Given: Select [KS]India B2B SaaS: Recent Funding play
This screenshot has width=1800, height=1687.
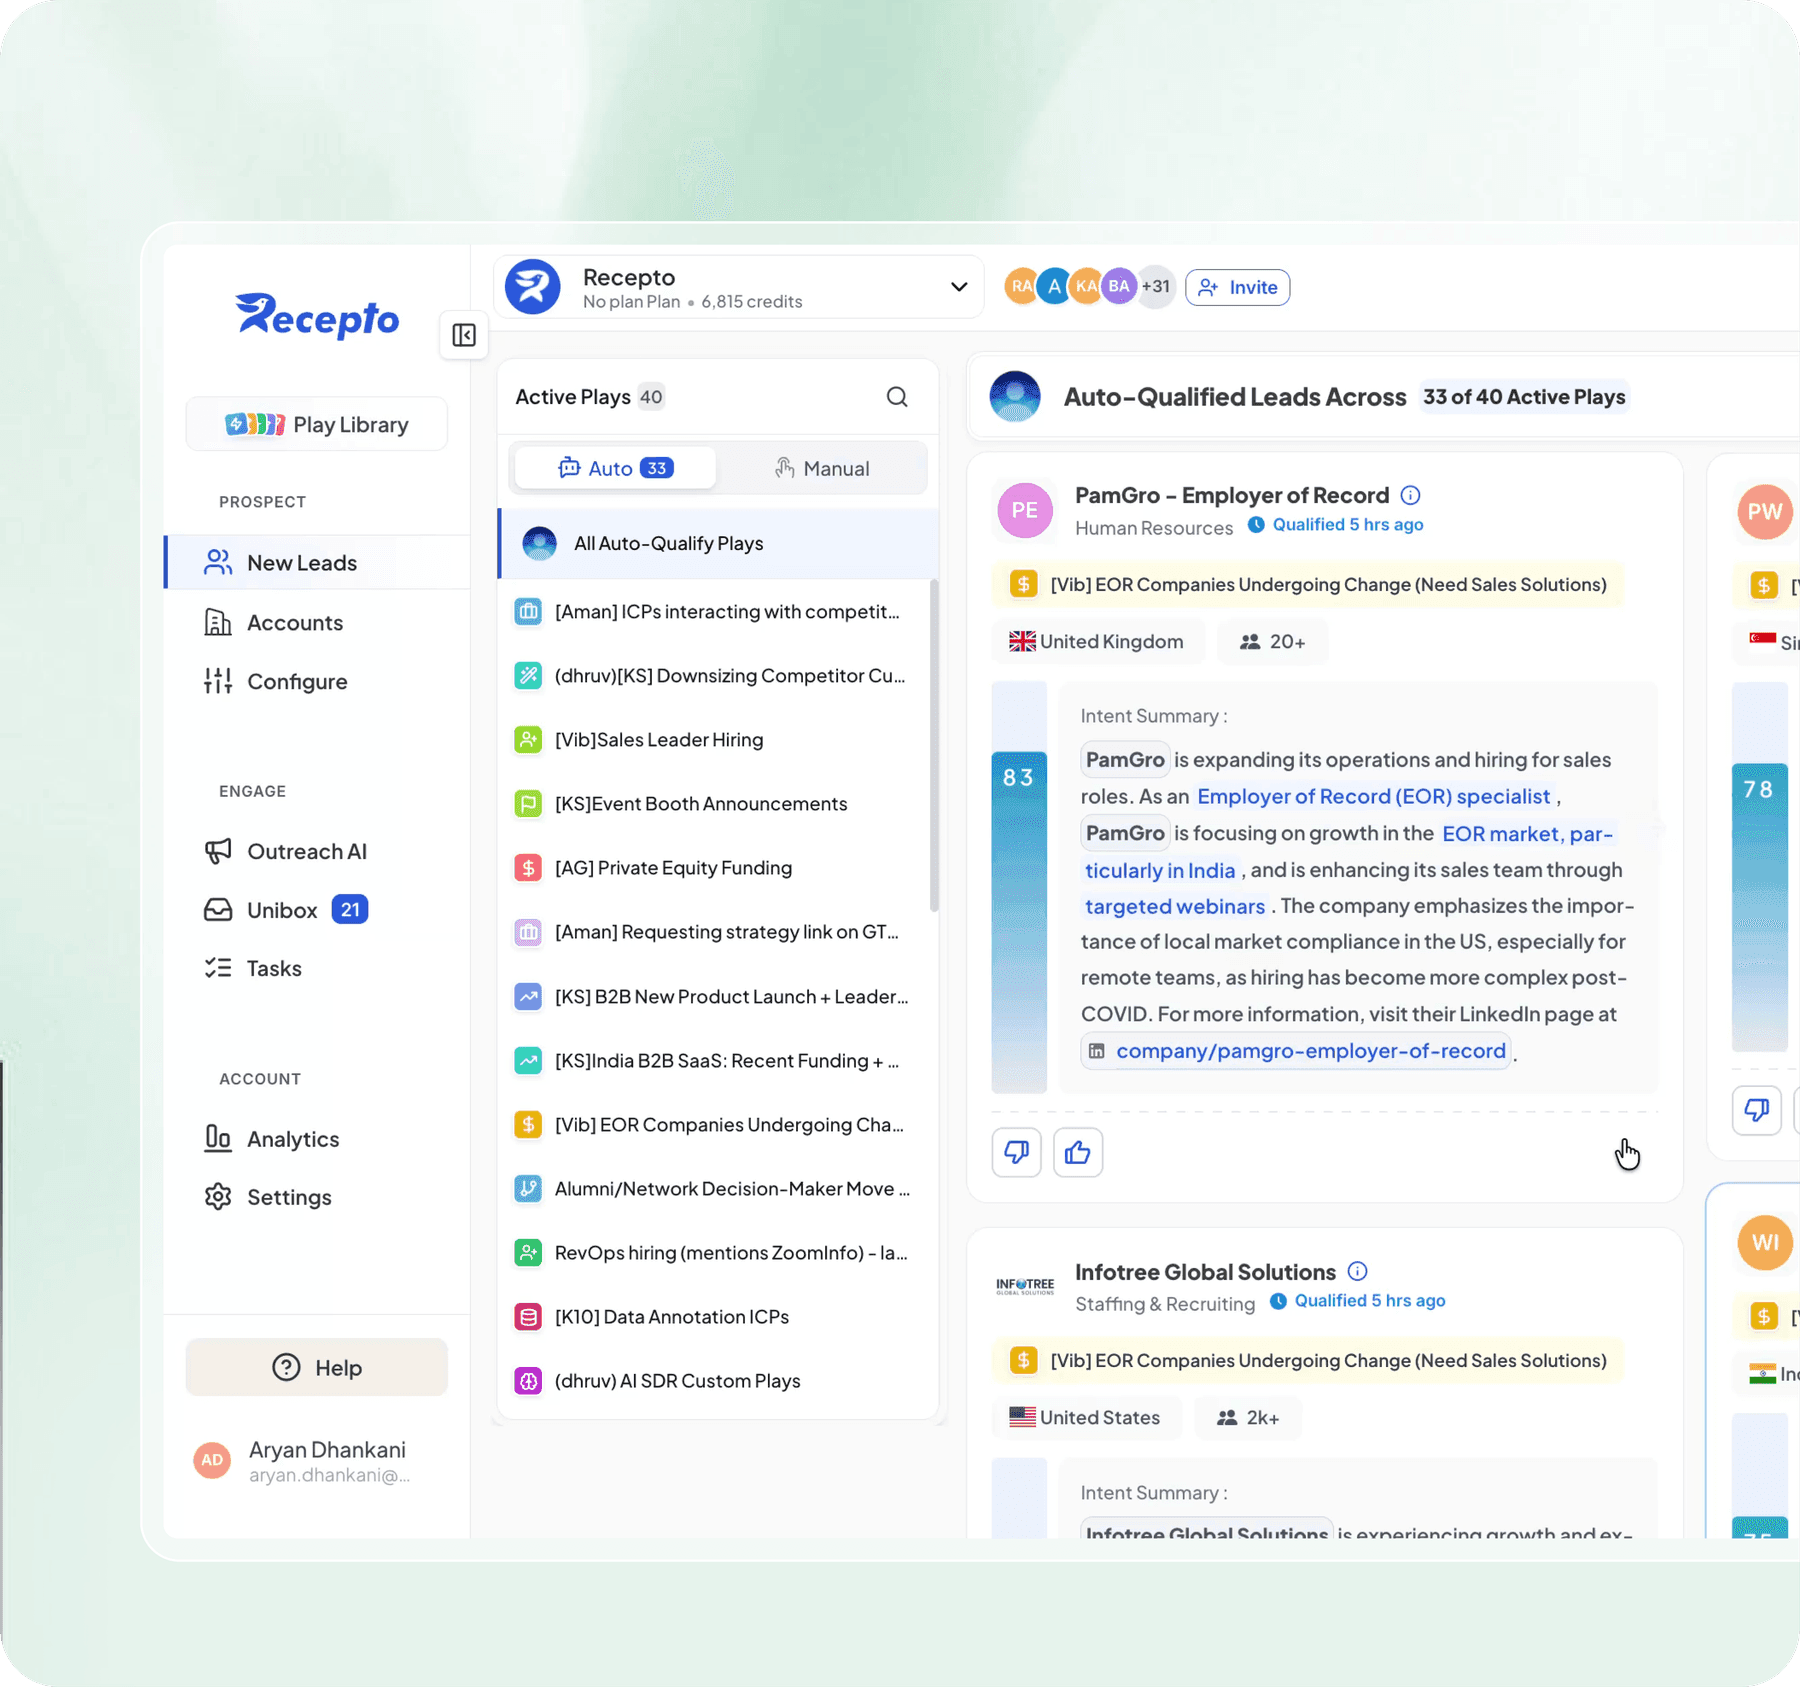Looking at the screenshot, I should point(715,1060).
